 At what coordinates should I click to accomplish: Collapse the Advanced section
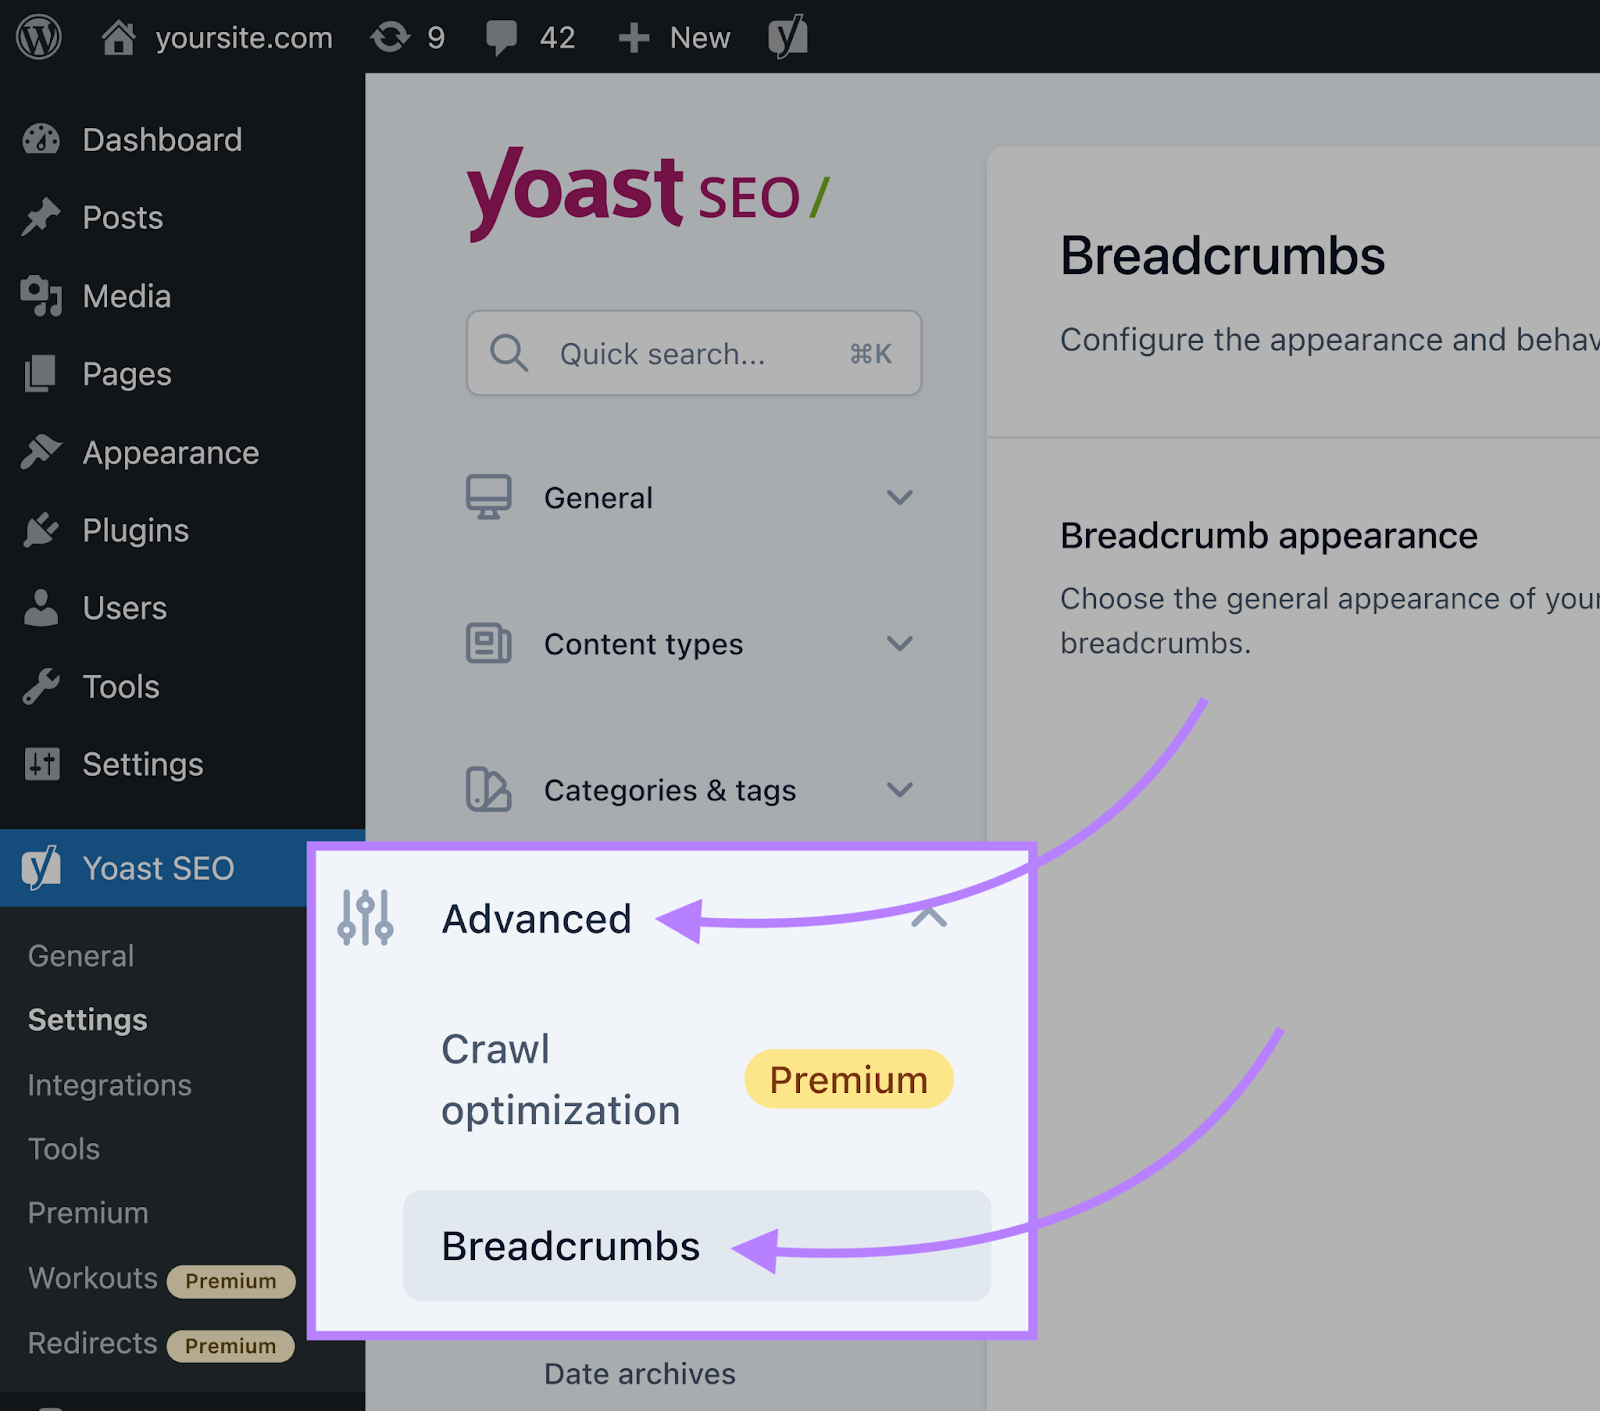click(929, 919)
